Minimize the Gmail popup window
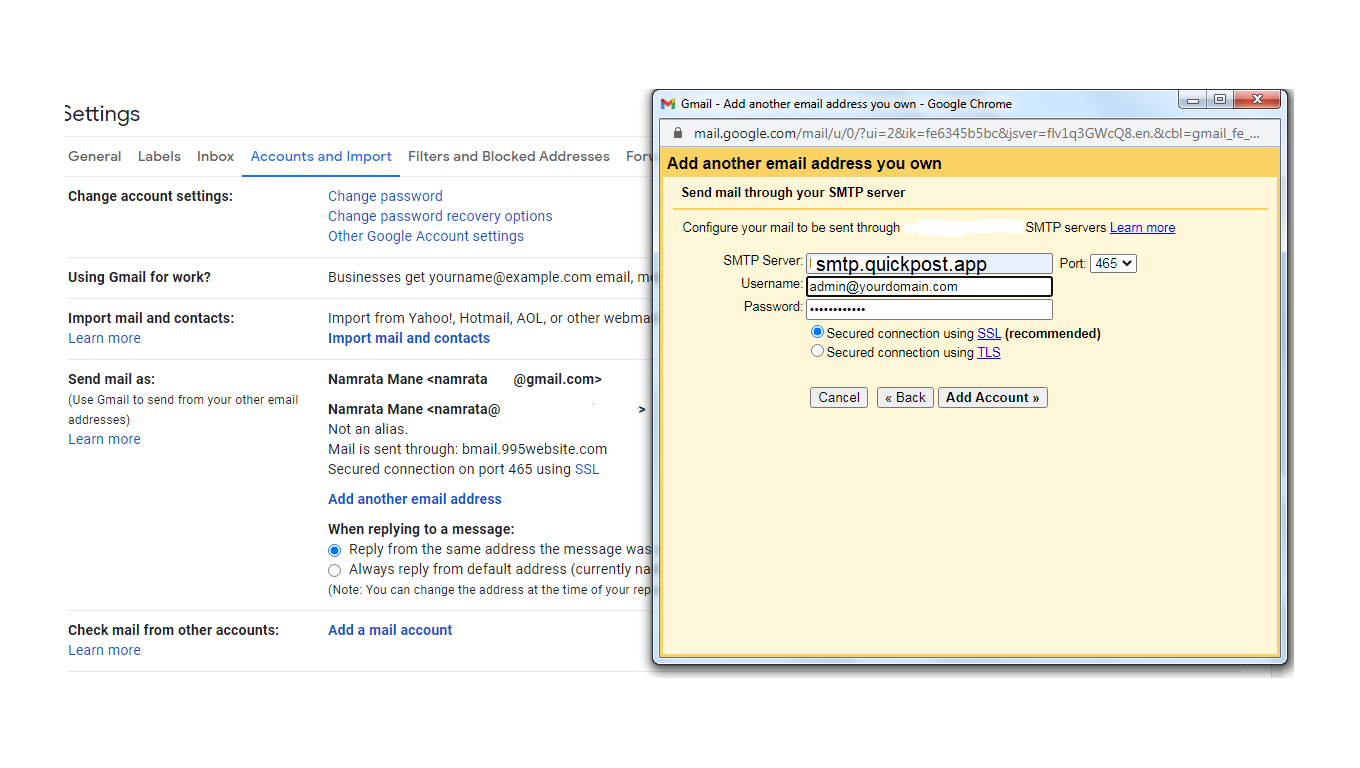The height and width of the screenshot is (768, 1360). [1192, 100]
